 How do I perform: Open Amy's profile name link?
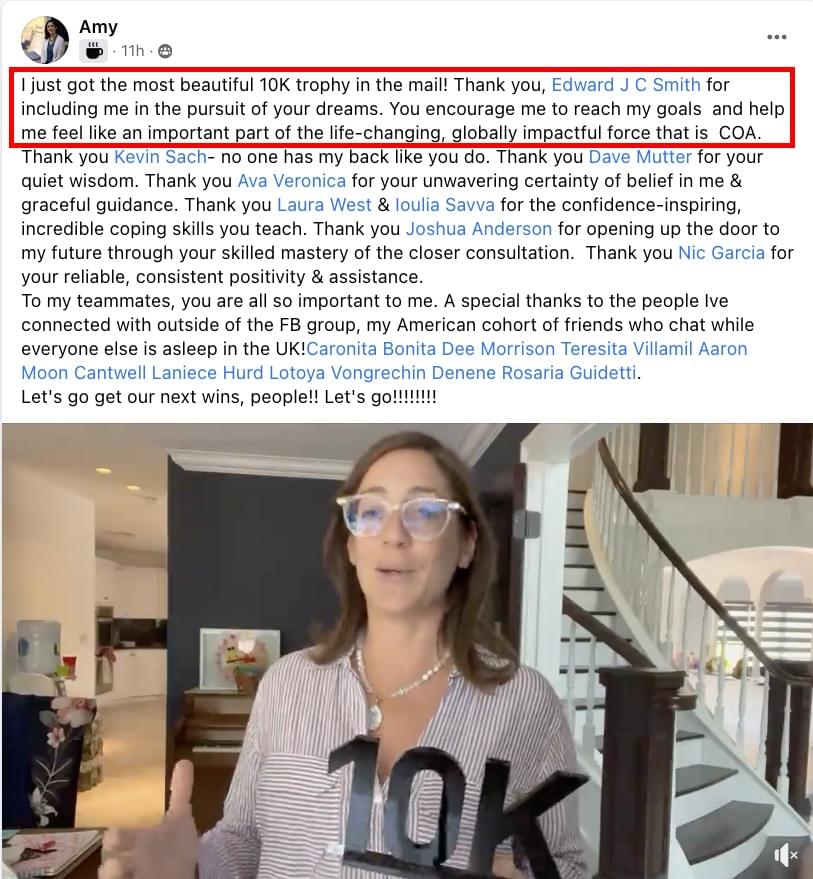click(98, 26)
